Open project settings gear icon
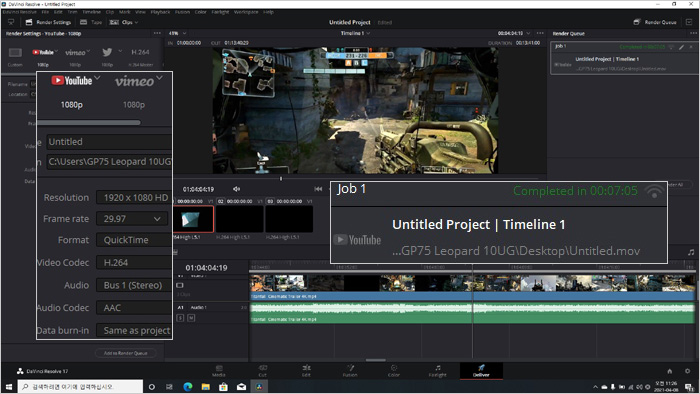Screen dimensions: 700x394 [x=688, y=371]
